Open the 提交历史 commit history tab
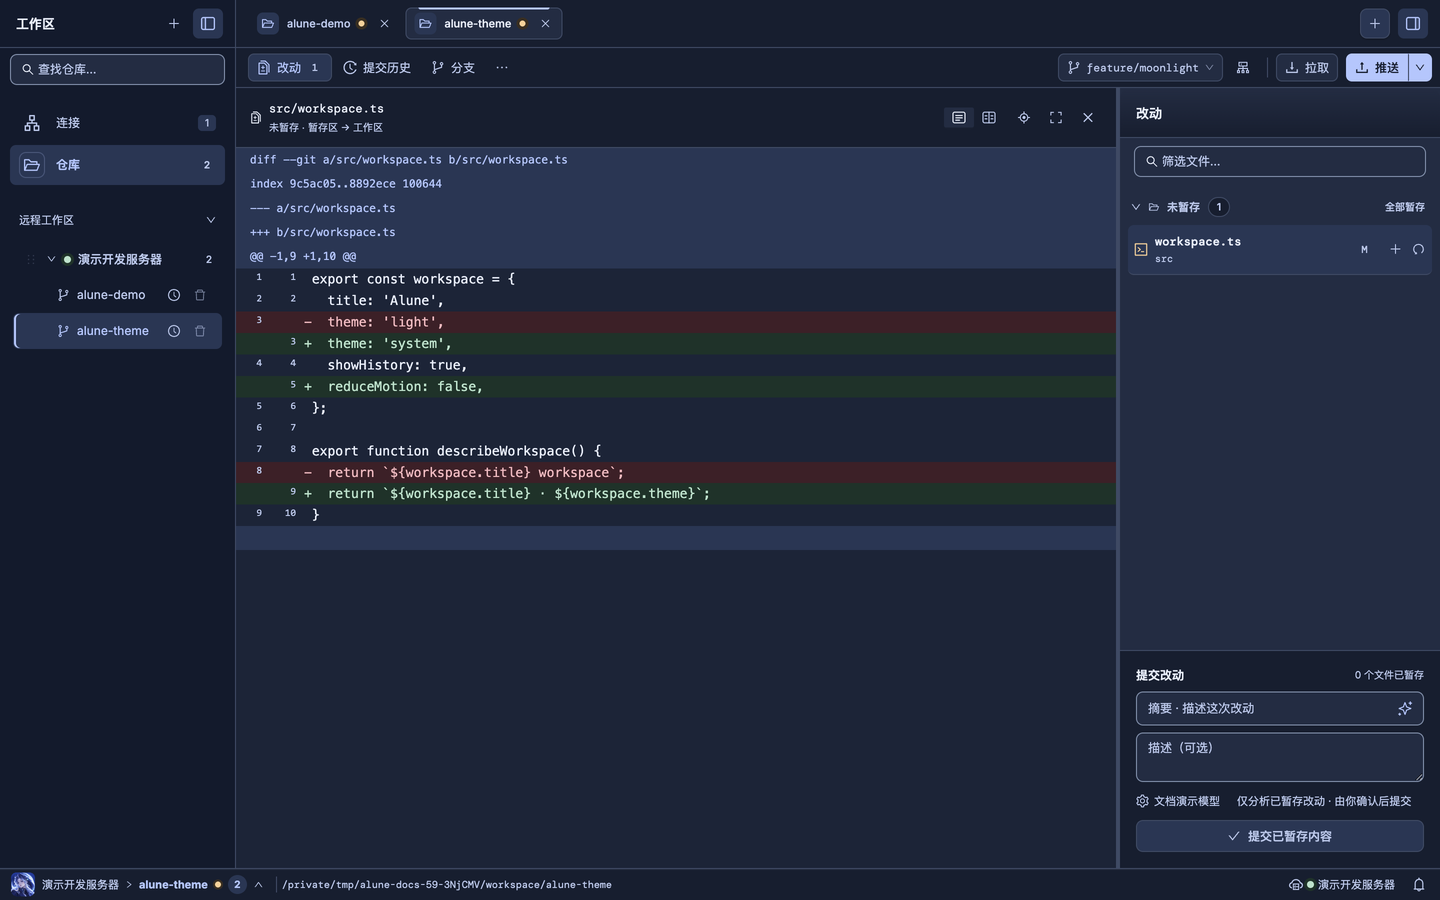 point(377,68)
